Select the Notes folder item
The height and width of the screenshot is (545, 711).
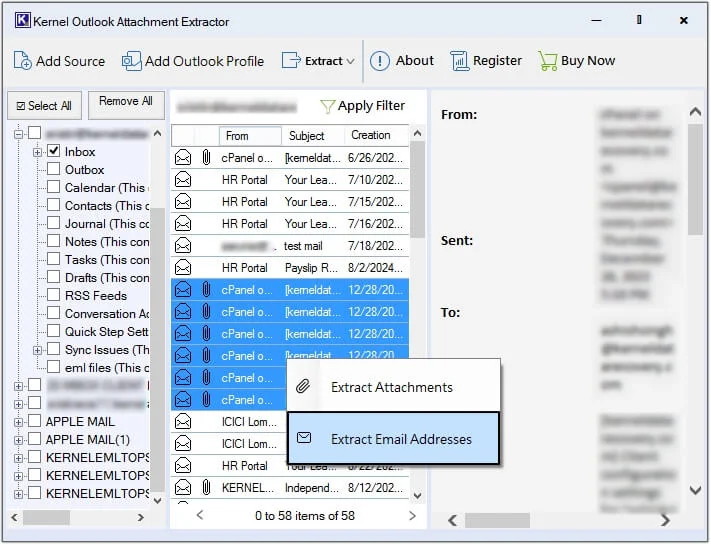pos(107,242)
